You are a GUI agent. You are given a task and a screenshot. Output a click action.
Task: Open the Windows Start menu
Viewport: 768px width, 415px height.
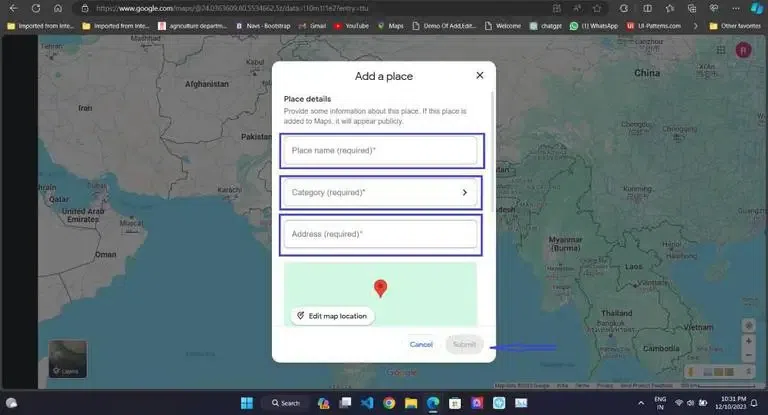pyautogui.click(x=247, y=403)
